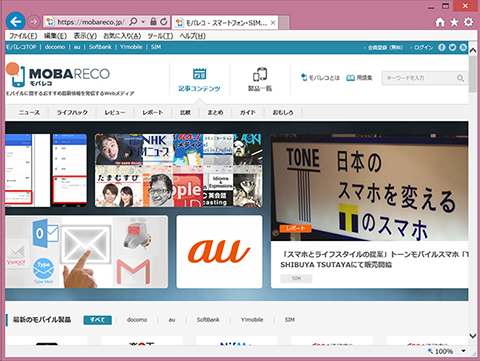480x361 pixels.
Task: Open the TONE スマホ featured article image
Action: [369, 187]
